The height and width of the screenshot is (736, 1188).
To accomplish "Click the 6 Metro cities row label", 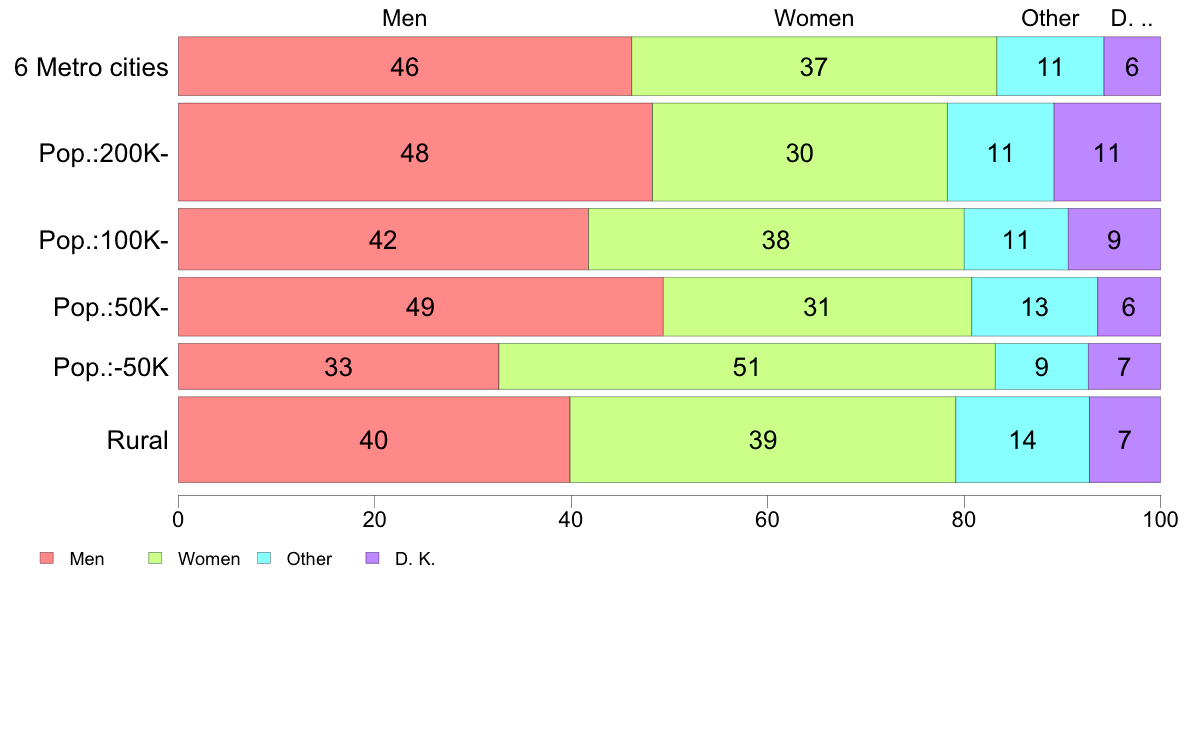I will [91, 68].
